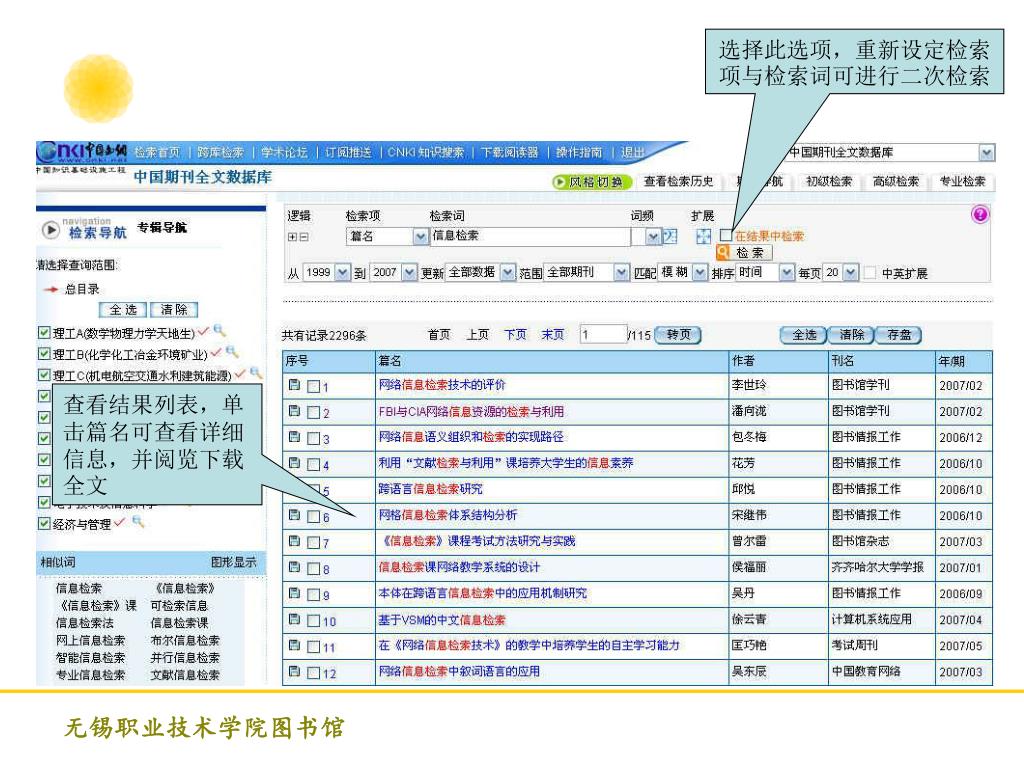Click the save disk icon in row 10
This screenshot has height=768, width=1024.
(295, 619)
